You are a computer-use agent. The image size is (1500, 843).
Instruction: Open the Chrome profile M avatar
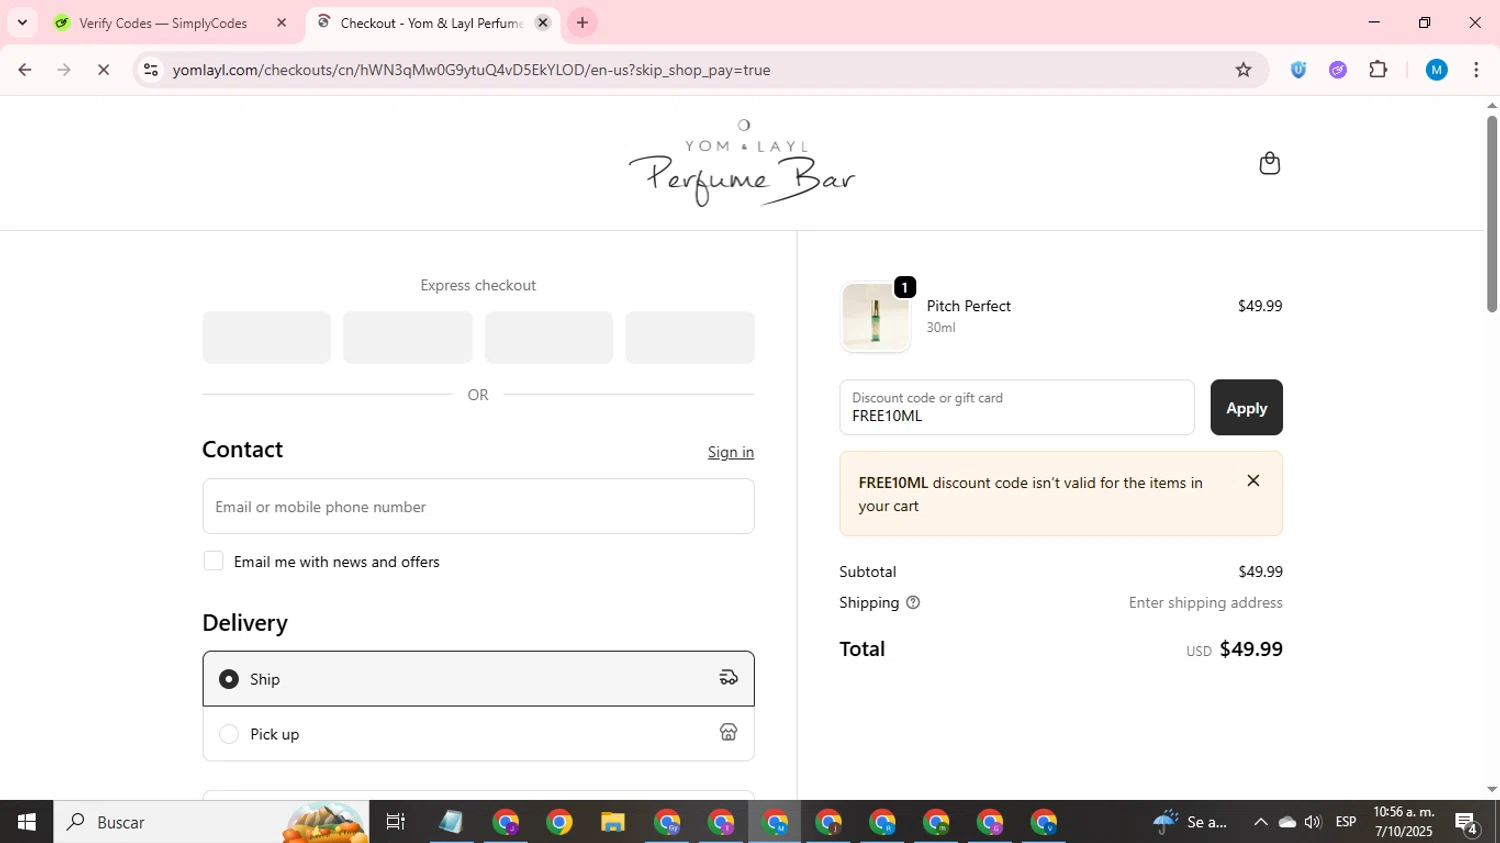[1437, 70]
